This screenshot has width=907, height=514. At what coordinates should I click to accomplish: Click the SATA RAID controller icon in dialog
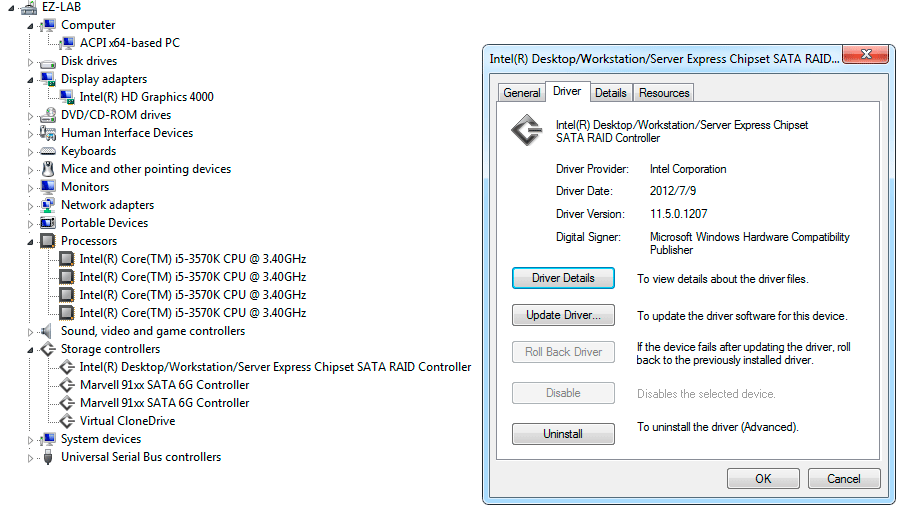(526, 131)
